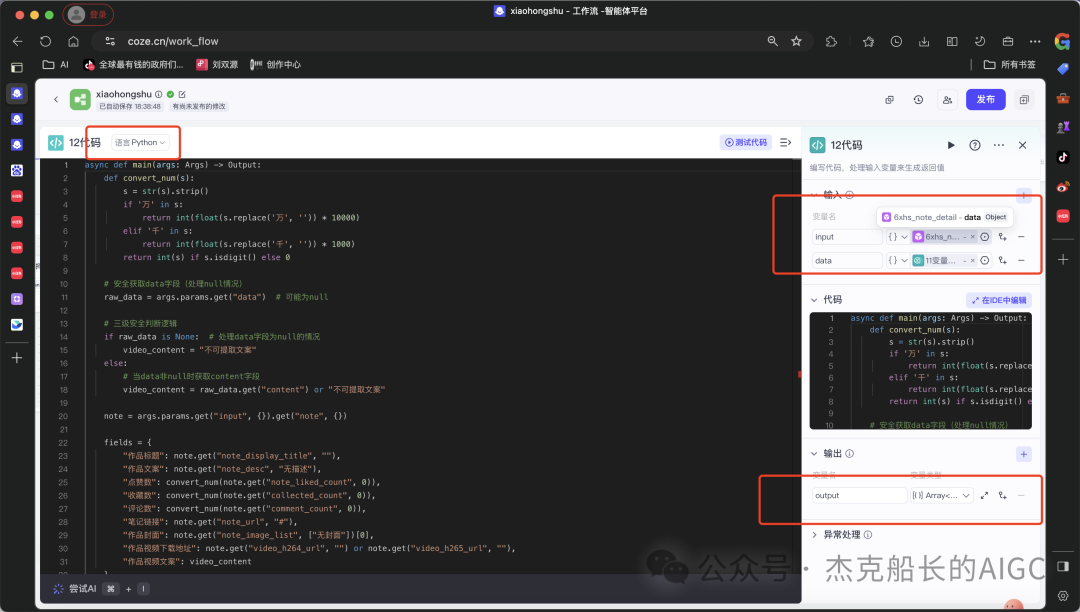Add a new input variable with plus button
The image size is (1080, 612).
click(x=1024, y=196)
